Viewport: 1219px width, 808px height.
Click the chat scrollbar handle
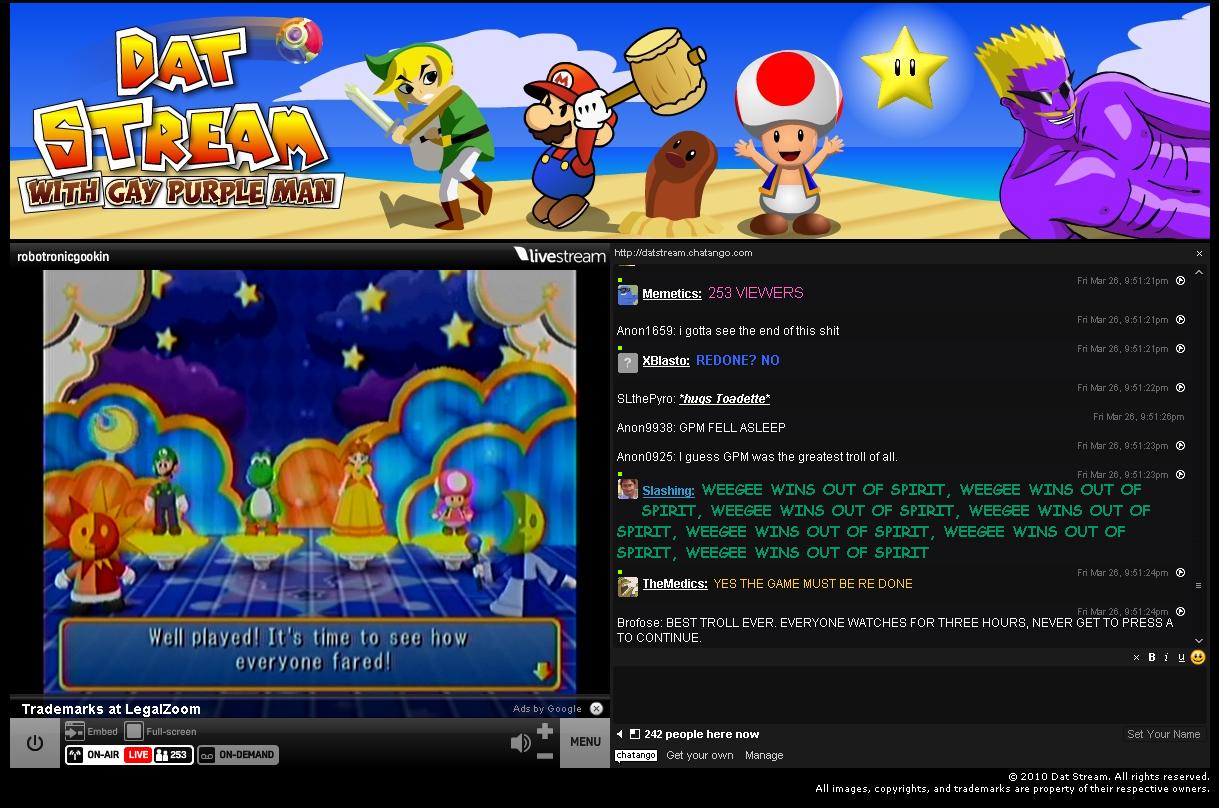pos(1199,586)
